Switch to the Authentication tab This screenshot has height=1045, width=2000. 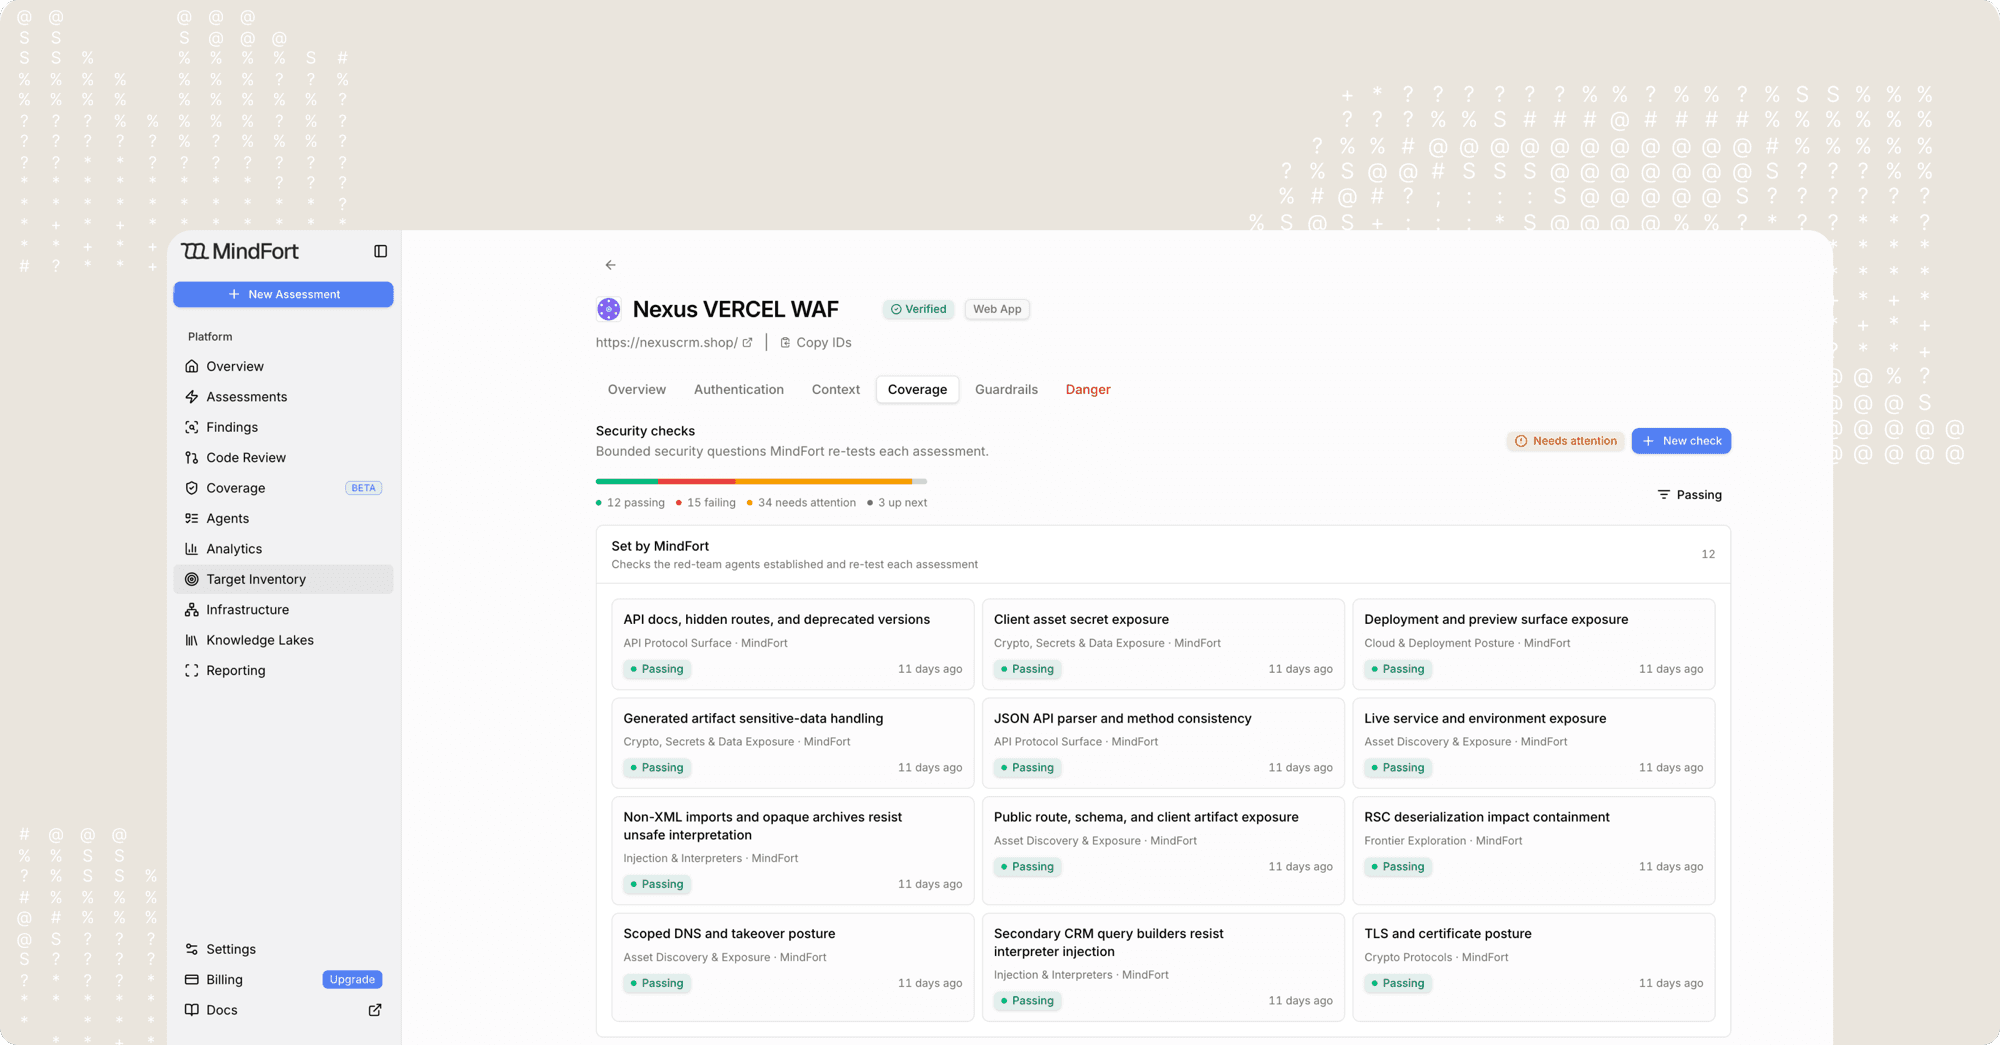[x=739, y=389]
